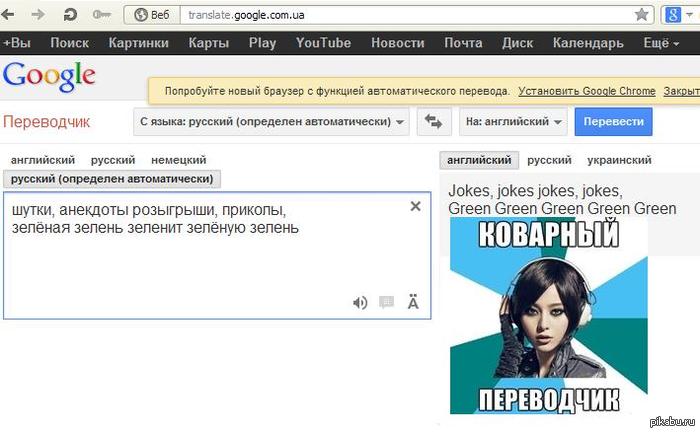The image size is (700, 433).
Task: Reload the page with the refresh icon
Action: click(x=70, y=15)
